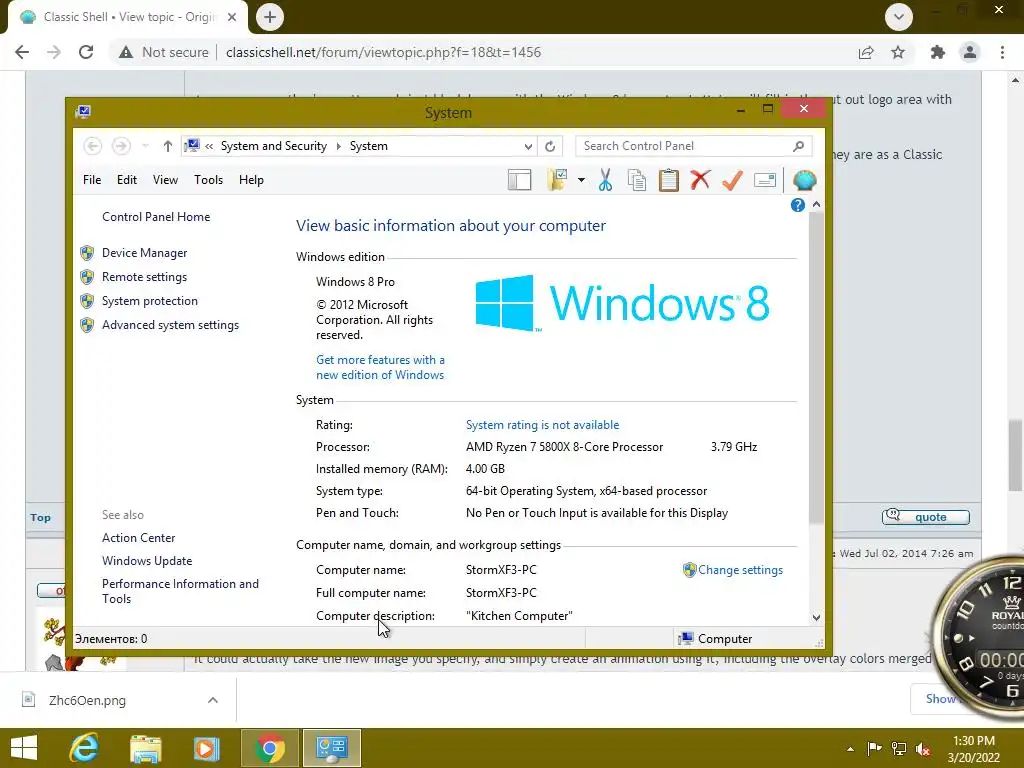Reload the Chrome page
The image size is (1024, 768).
pyautogui.click(x=86, y=52)
